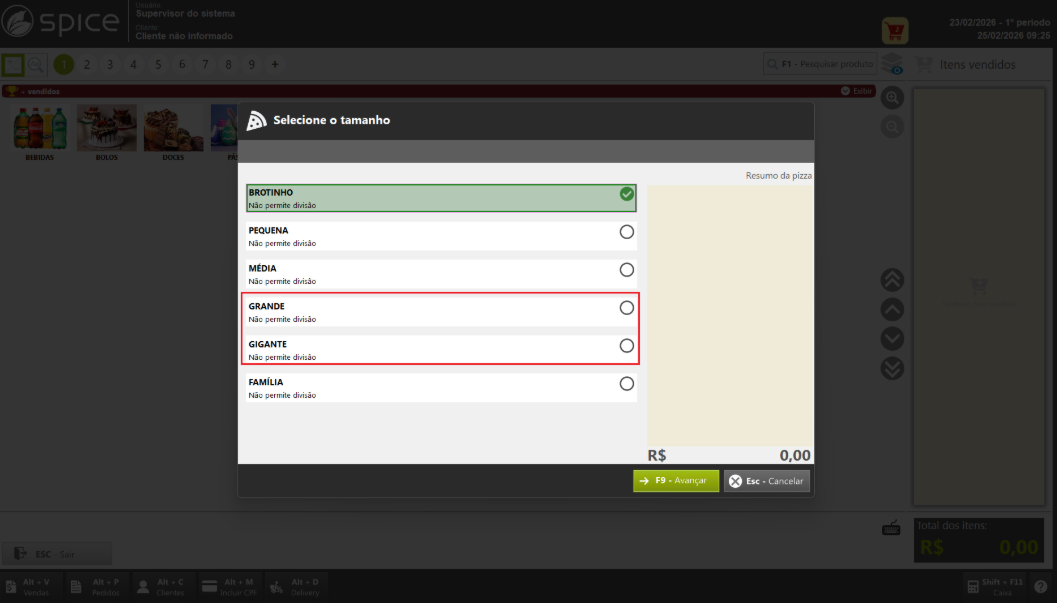Expand the 'Exibir' mais vendidos section
1057x603 pixels.
coord(856,91)
